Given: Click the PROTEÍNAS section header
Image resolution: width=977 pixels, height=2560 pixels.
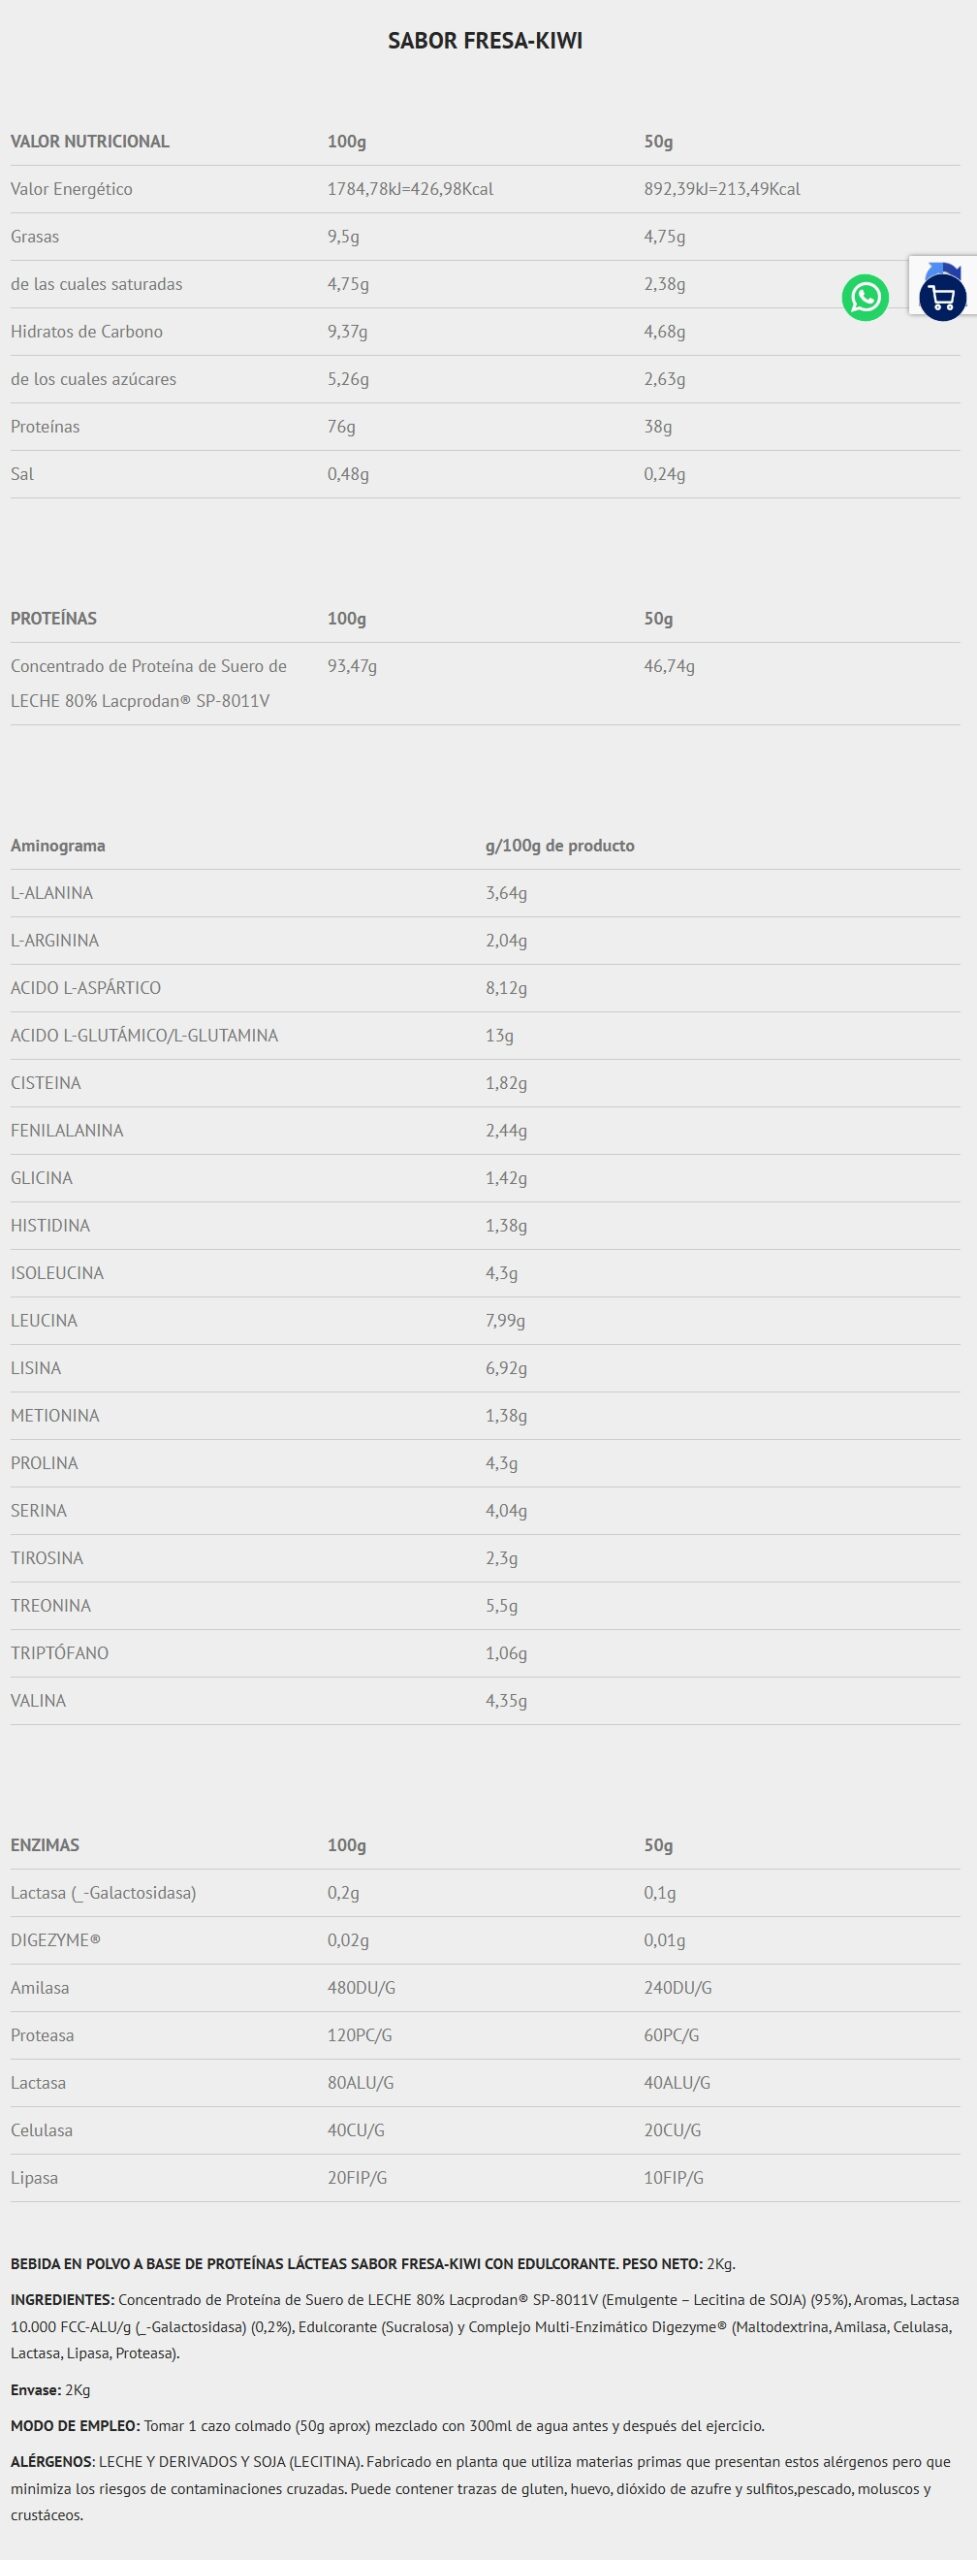Looking at the screenshot, I should click(x=54, y=618).
